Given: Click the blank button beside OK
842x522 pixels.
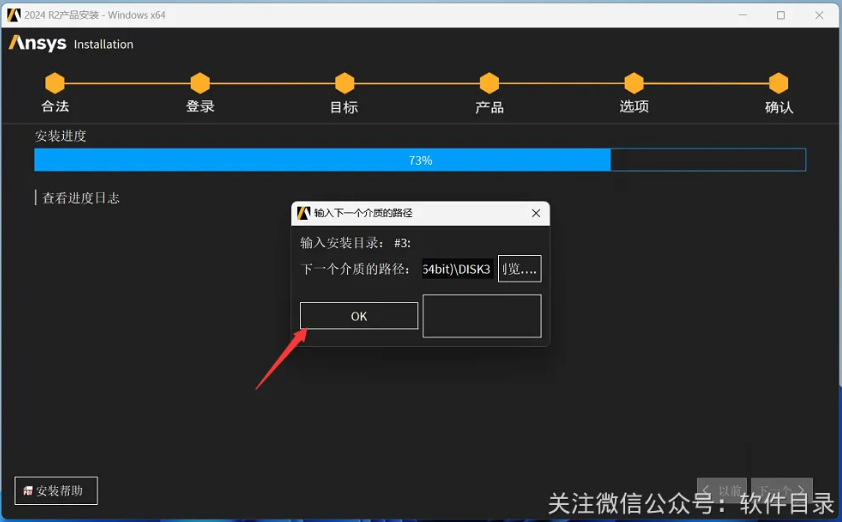Looking at the screenshot, I should pos(482,316).
